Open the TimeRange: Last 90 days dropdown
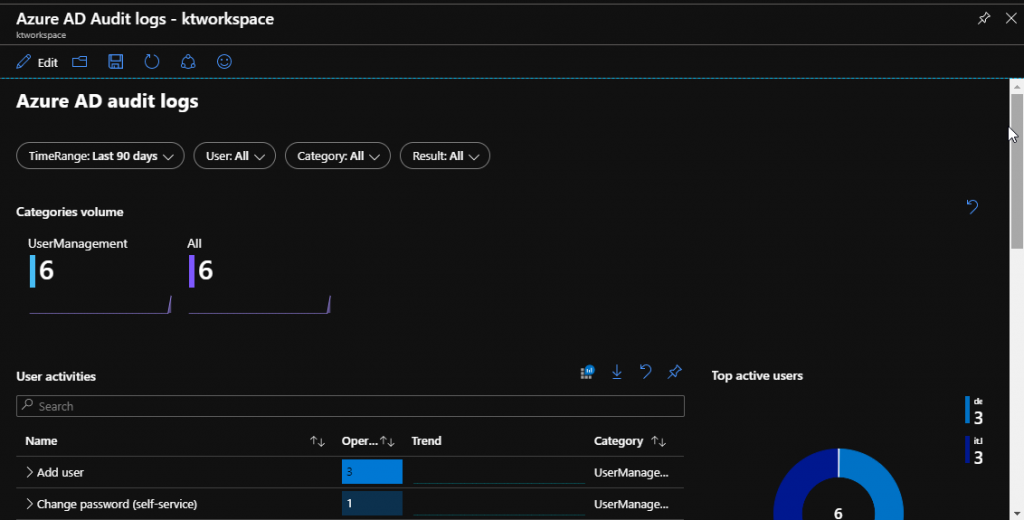This screenshot has width=1024, height=520. click(100, 156)
